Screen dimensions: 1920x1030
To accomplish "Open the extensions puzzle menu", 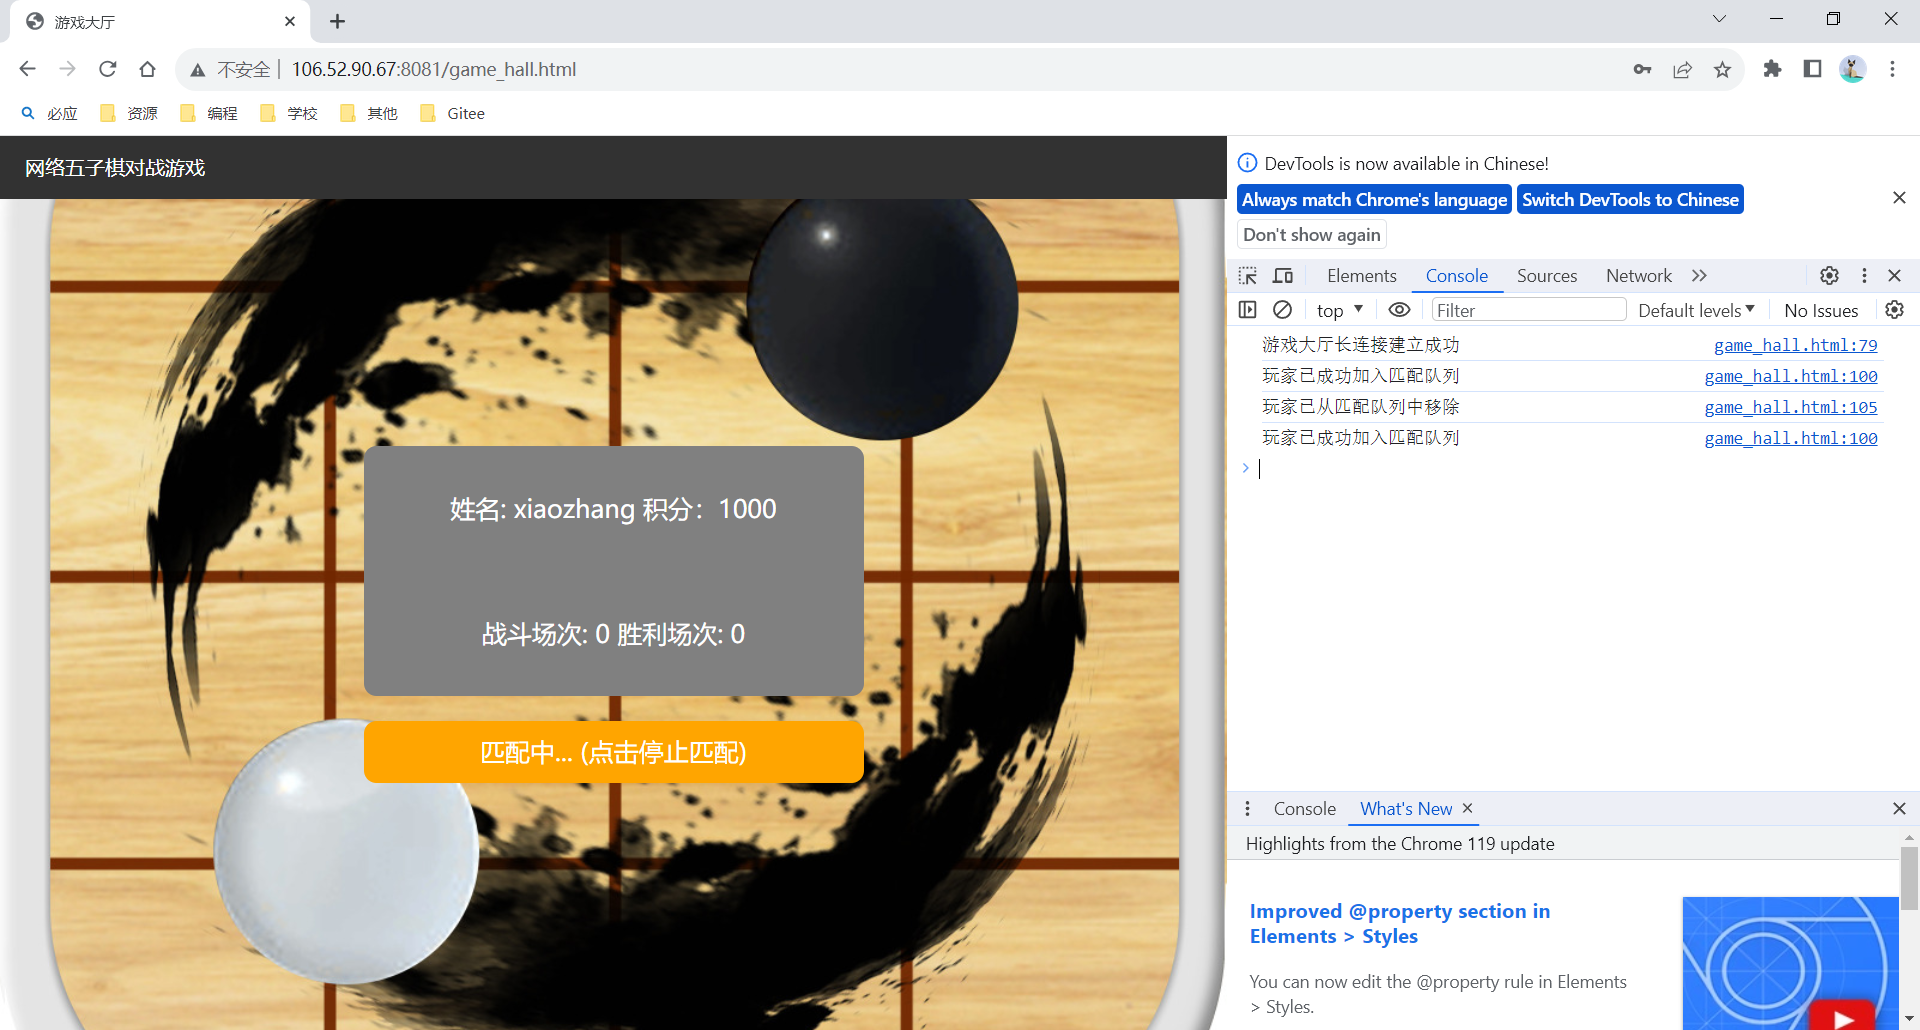I will pyautogui.click(x=1772, y=69).
